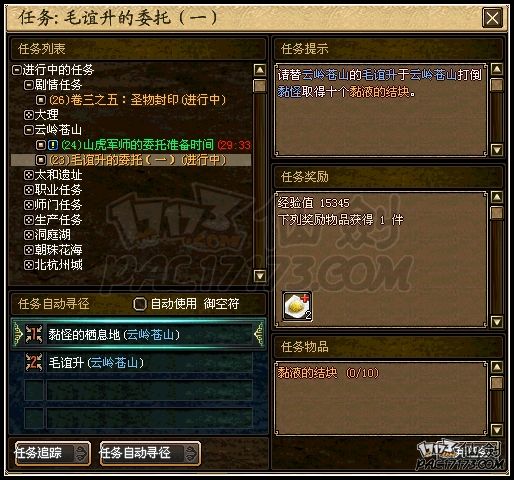Click the 任务追踪 button
This screenshot has height=480, width=514.
click(52, 453)
